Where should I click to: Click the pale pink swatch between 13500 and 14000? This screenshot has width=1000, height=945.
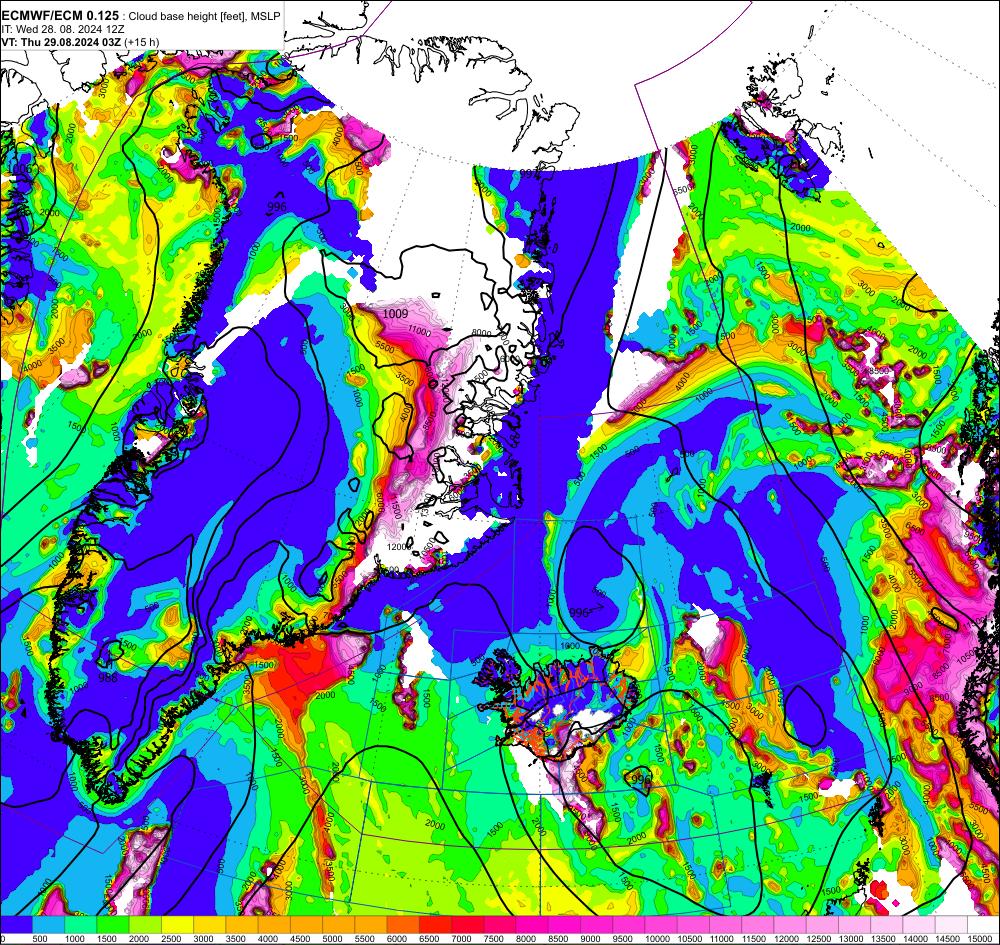[x=886, y=925]
